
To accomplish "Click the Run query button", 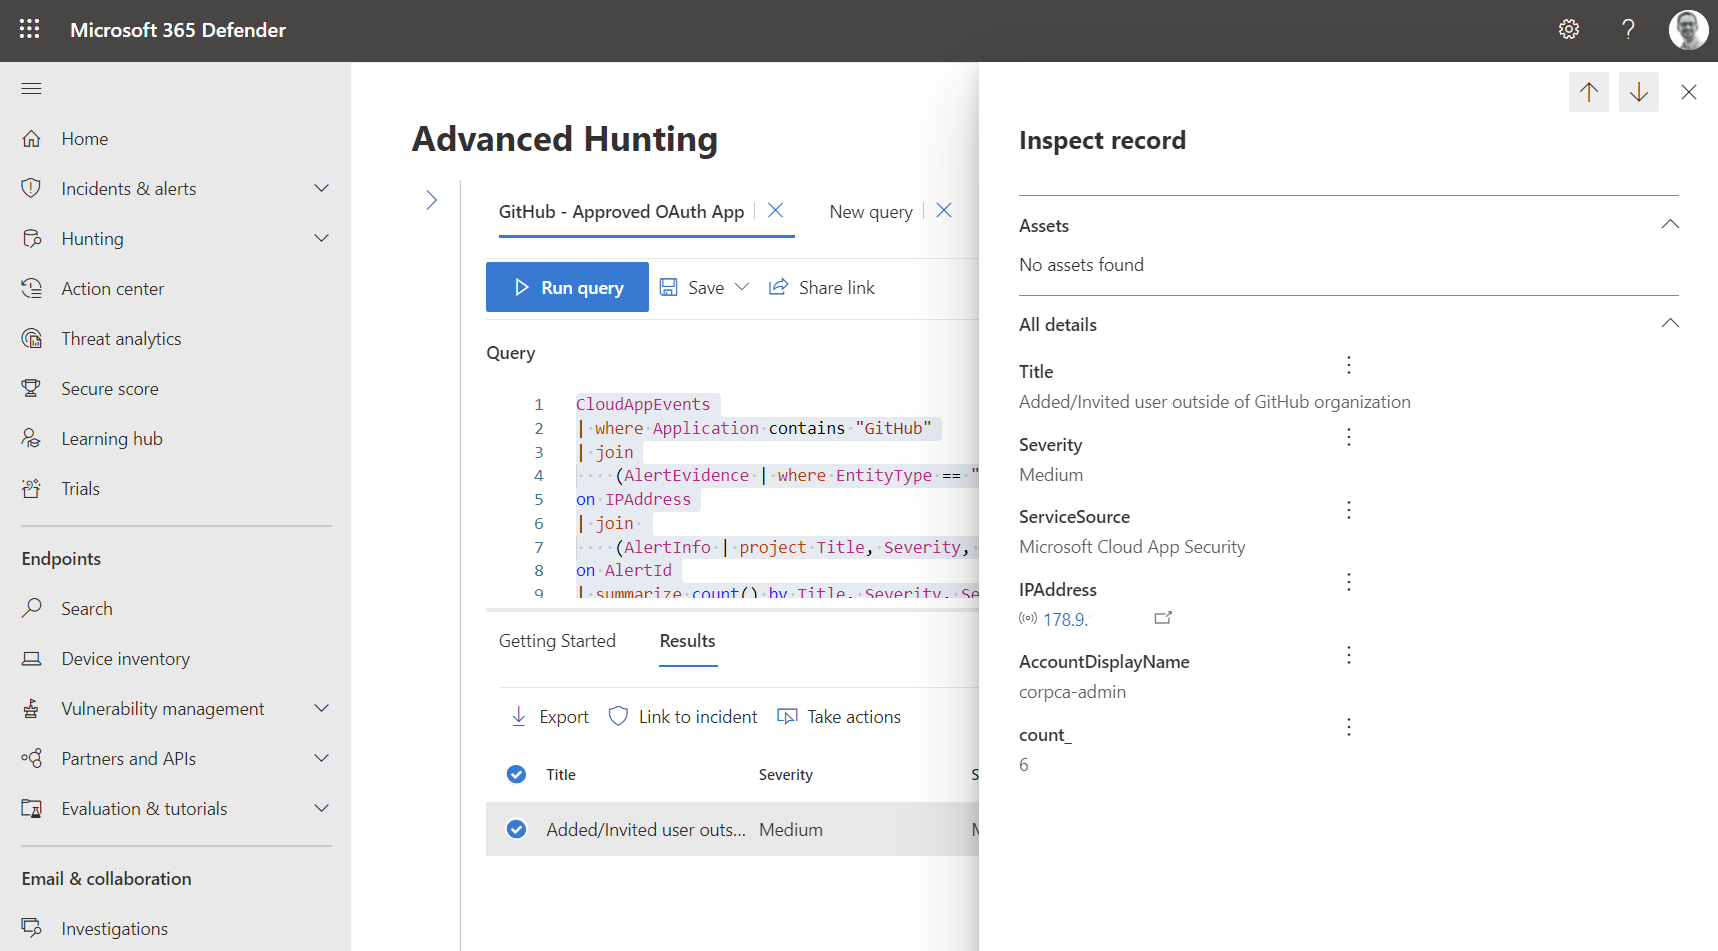I will coord(567,287).
